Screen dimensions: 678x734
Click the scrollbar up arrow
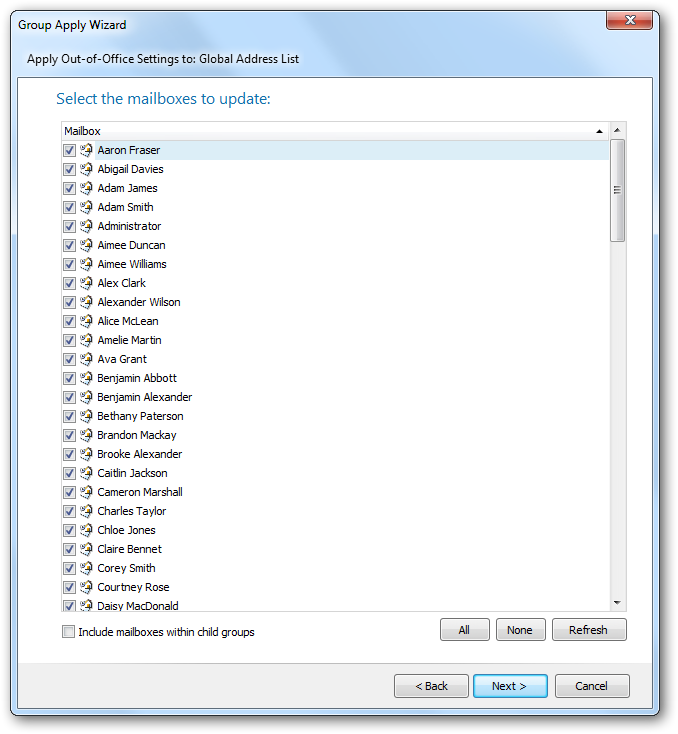pos(617,130)
